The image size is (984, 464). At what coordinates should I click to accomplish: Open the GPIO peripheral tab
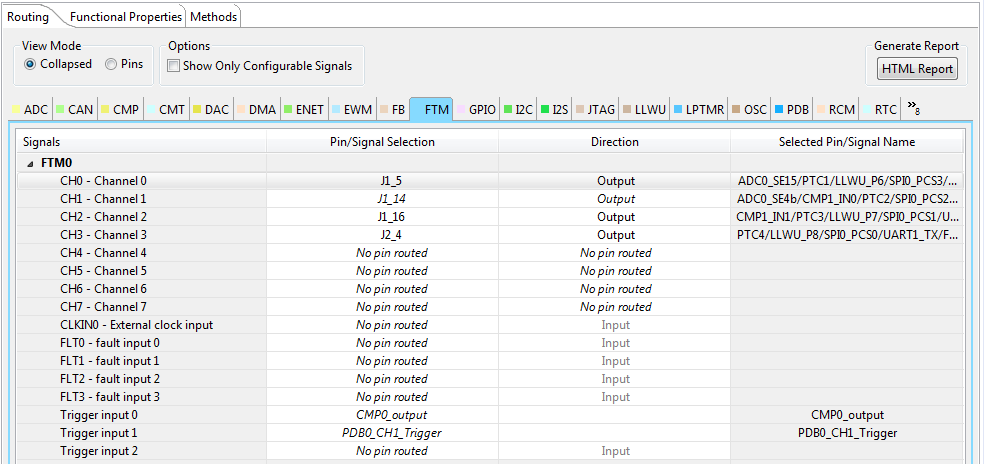pyautogui.click(x=476, y=109)
